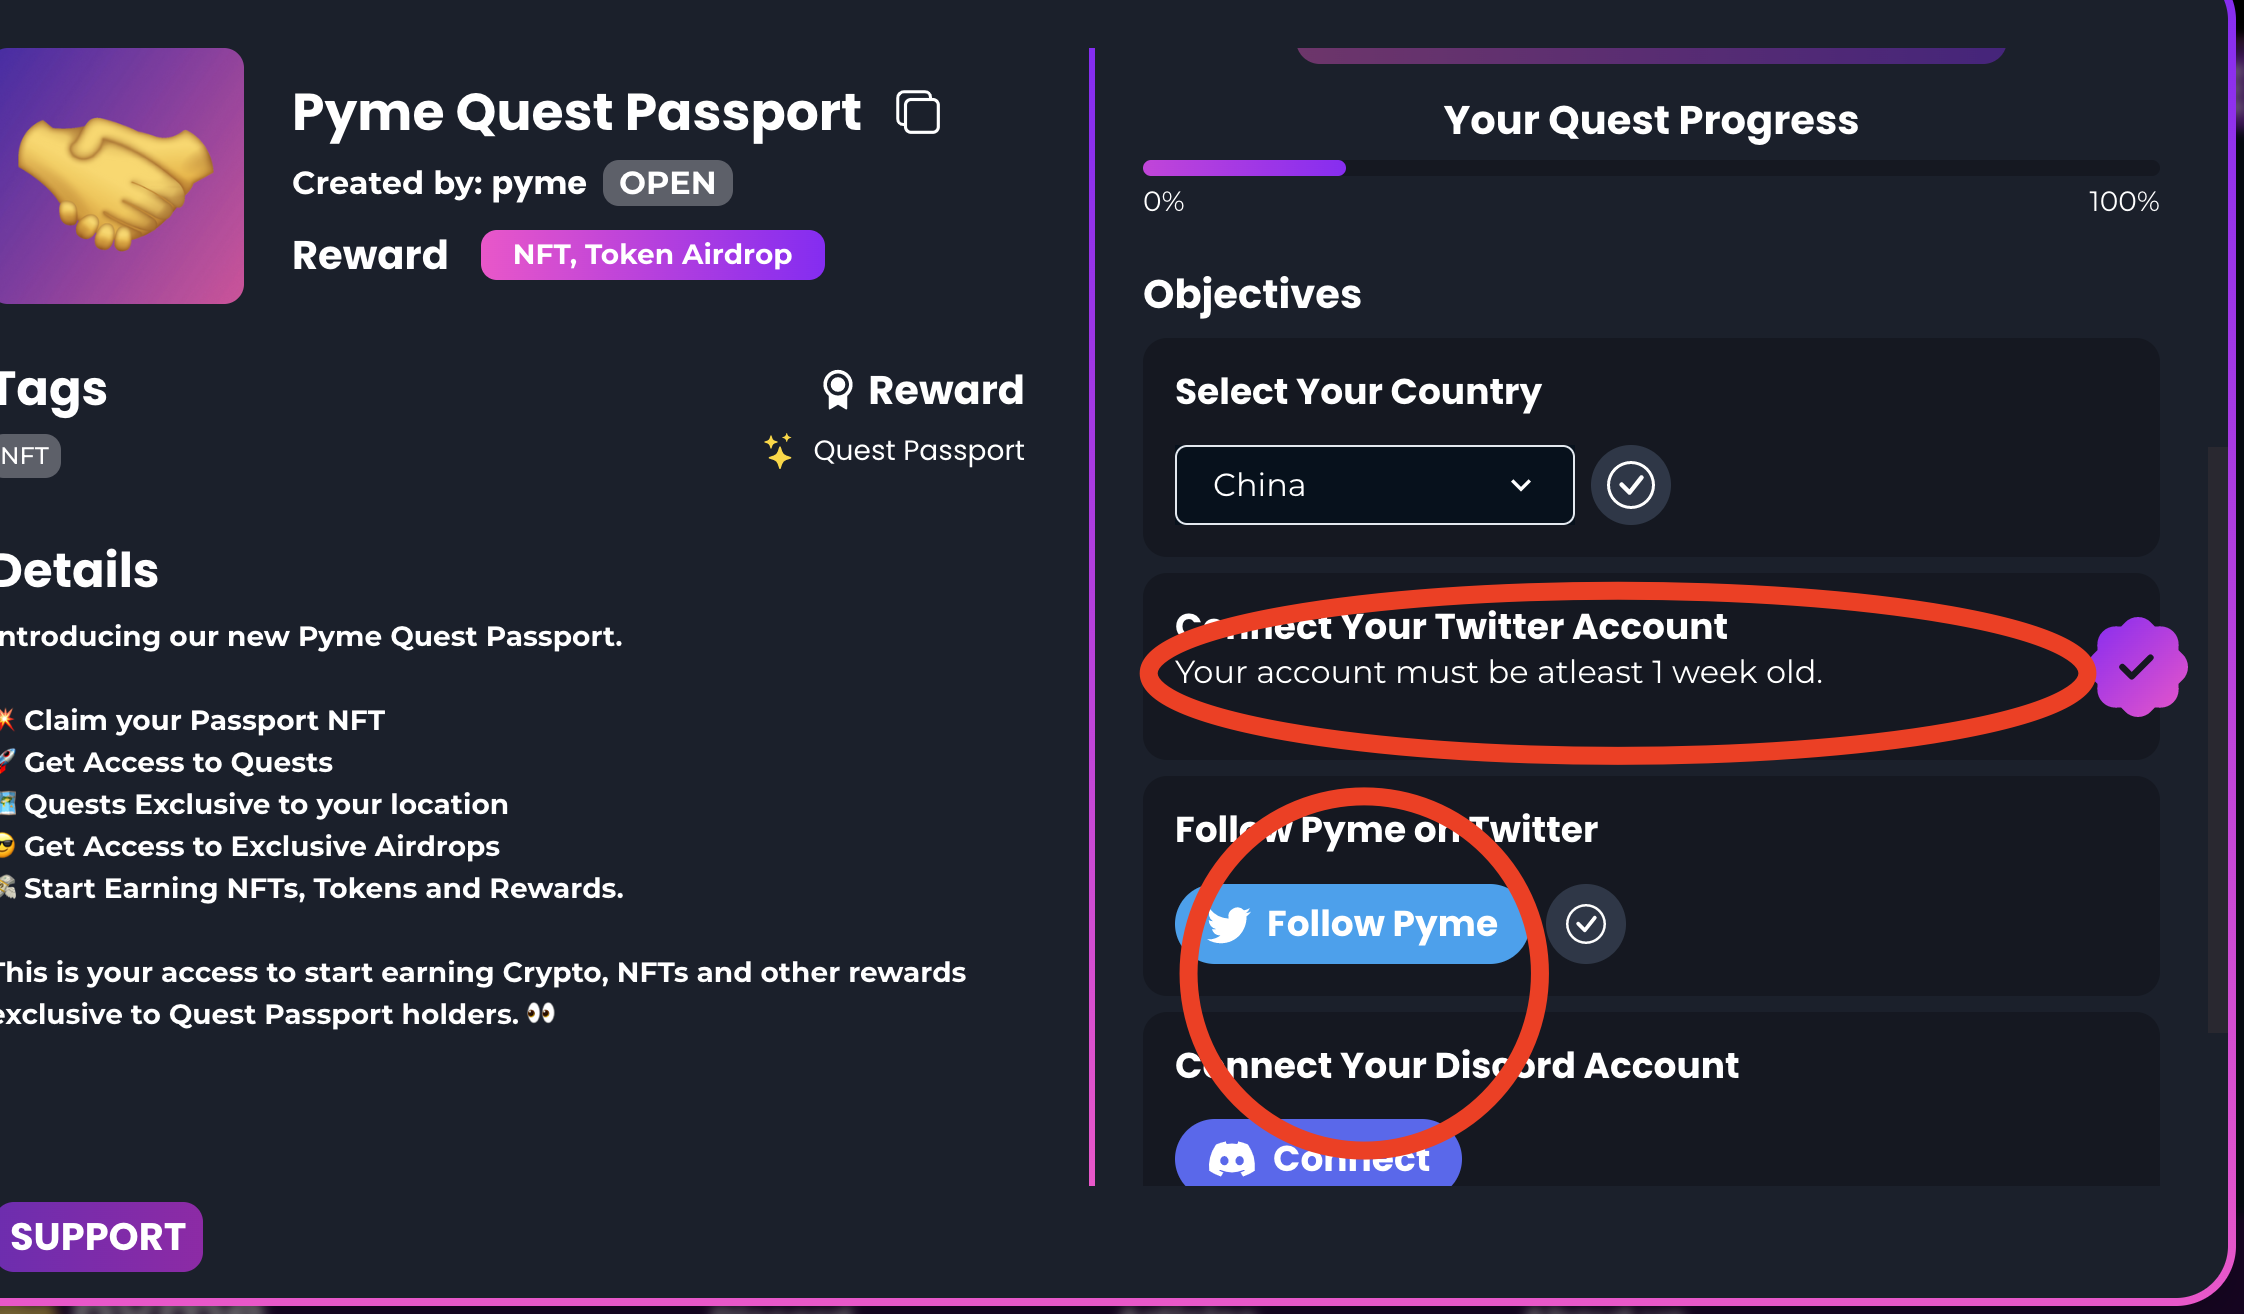Confirm country with the circular checkmark
This screenshot has height=1314, width=2244.
click(x=1630, y=485)
